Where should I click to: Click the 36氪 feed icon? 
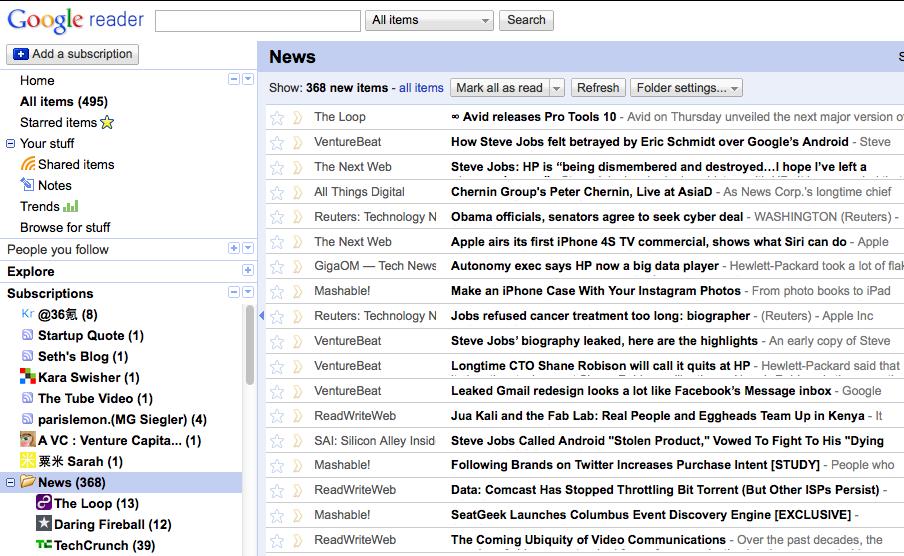[x=27, y=314]
